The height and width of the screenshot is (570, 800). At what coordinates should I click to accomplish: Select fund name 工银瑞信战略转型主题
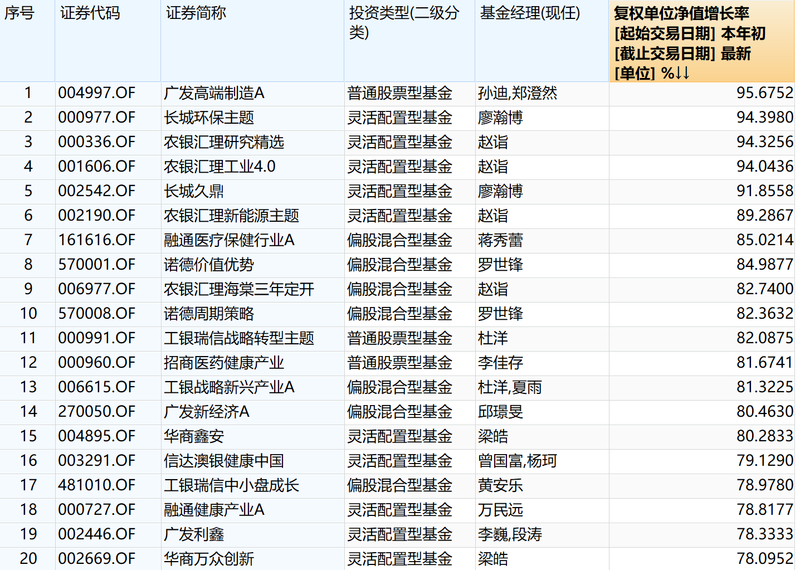(239, 338)
